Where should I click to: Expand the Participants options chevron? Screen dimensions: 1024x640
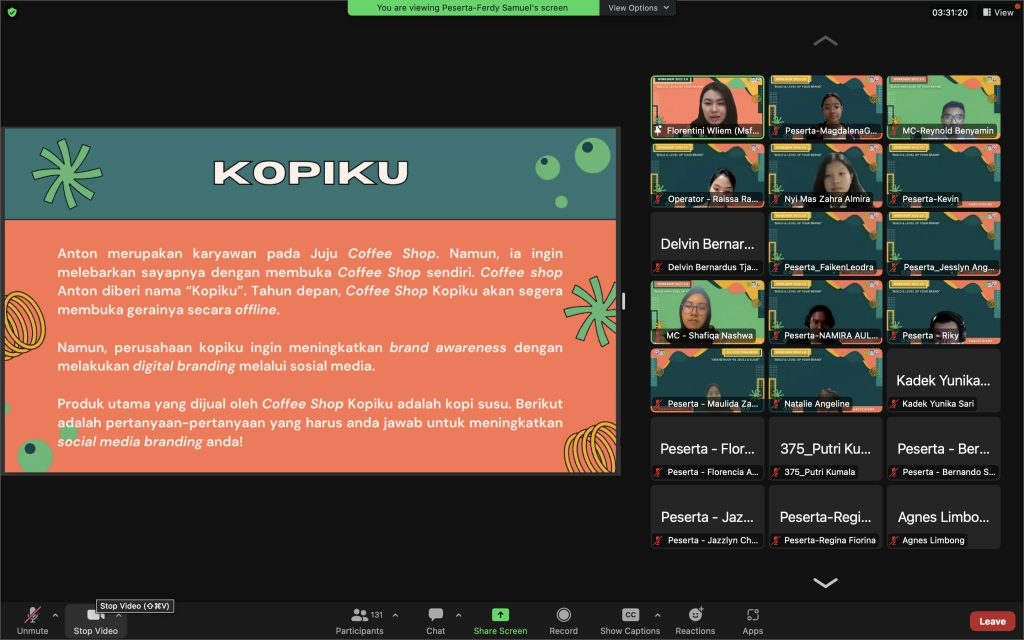[395, 615]
